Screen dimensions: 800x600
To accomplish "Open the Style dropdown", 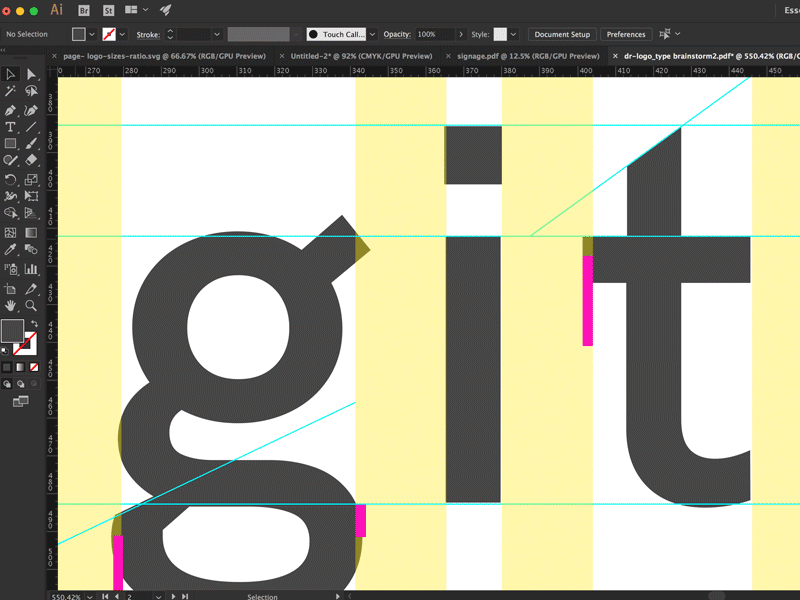I will 512,34.
